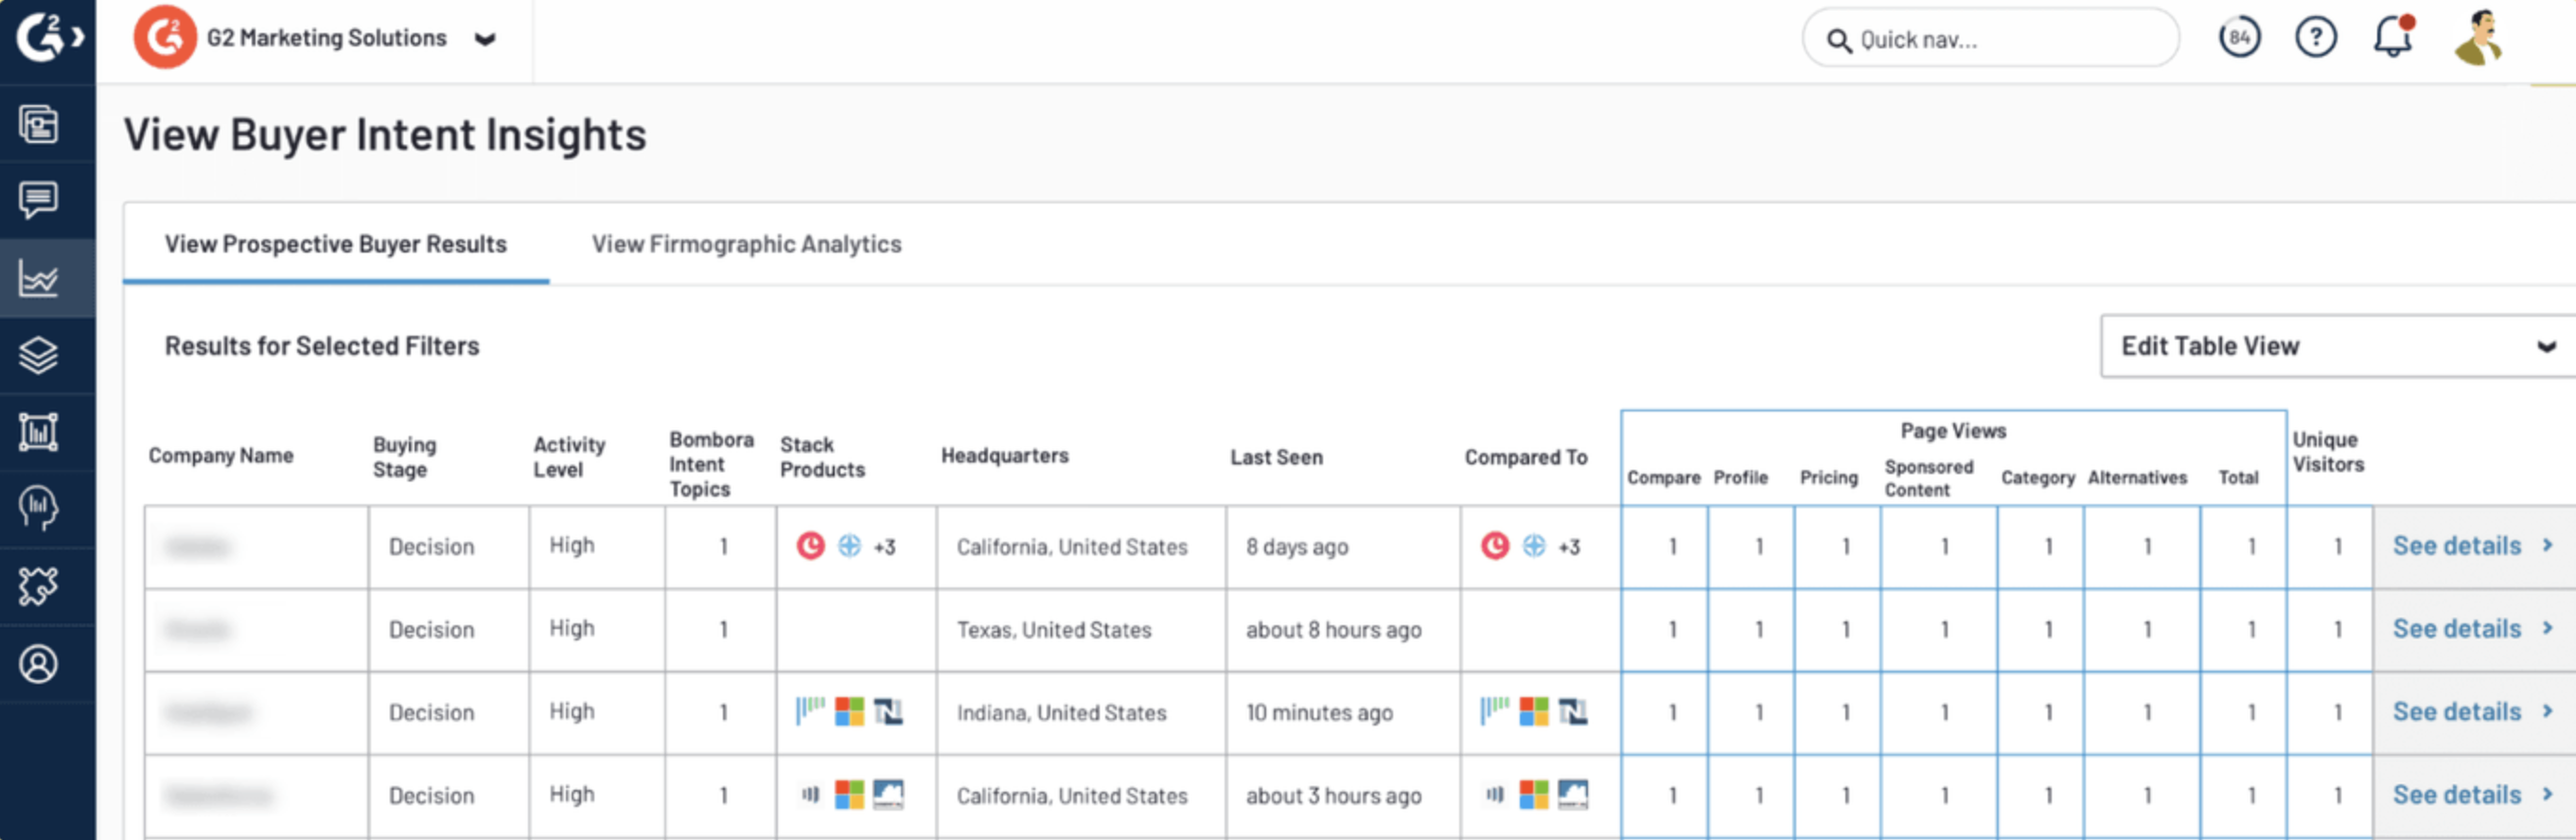
Task: Click the chart image icon in Compared To, 3 hours ago row
Action: click(x=1572, y=795)
